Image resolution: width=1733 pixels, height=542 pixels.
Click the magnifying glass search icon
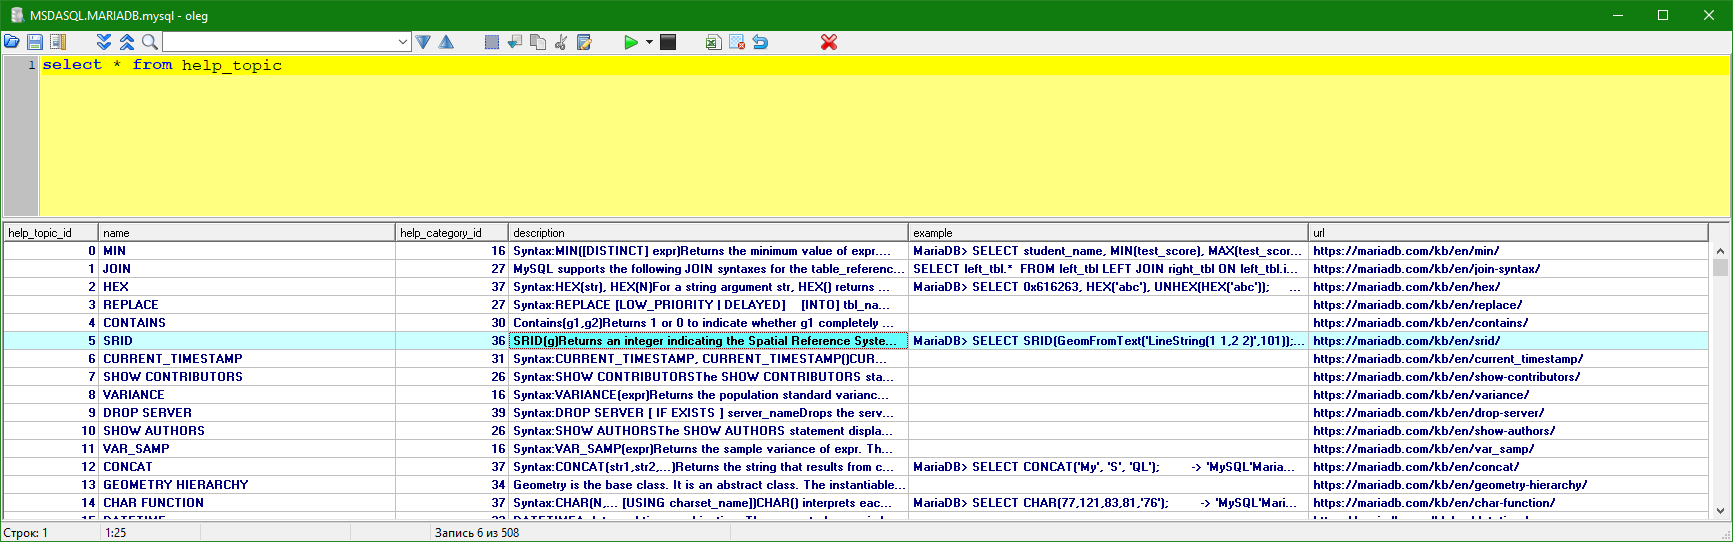(149, 42)
